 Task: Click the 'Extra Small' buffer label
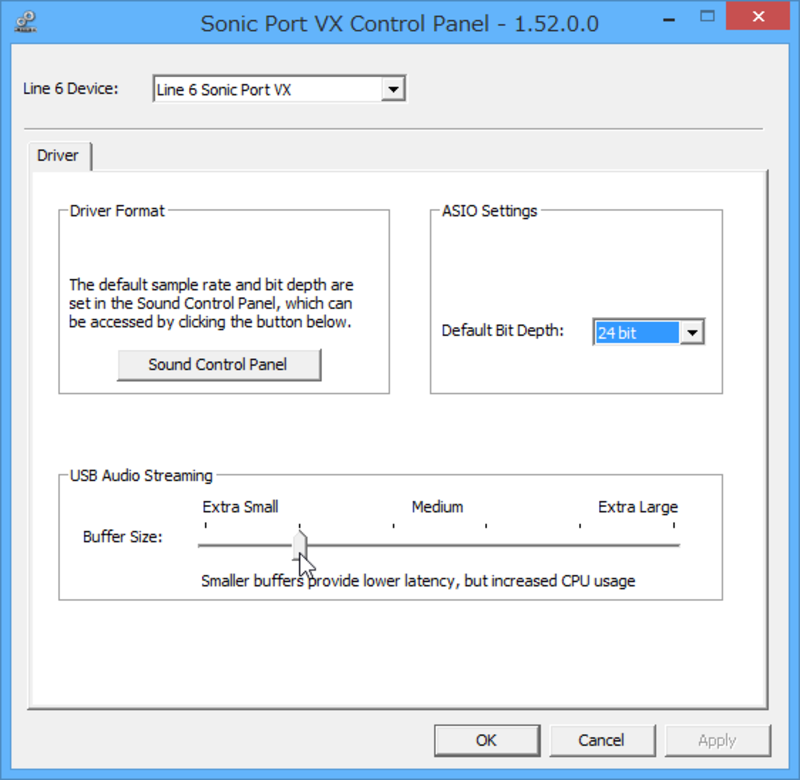(240, 507)
